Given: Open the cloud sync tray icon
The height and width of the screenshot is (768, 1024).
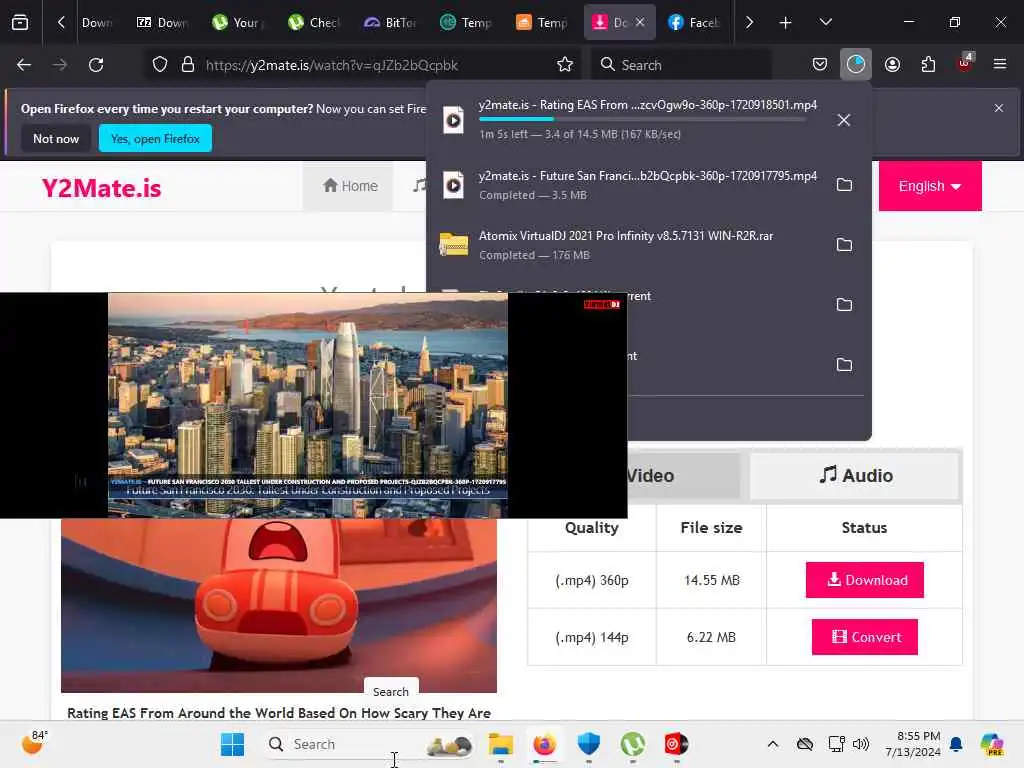Looking at the screenshot, I should [805, 744].
